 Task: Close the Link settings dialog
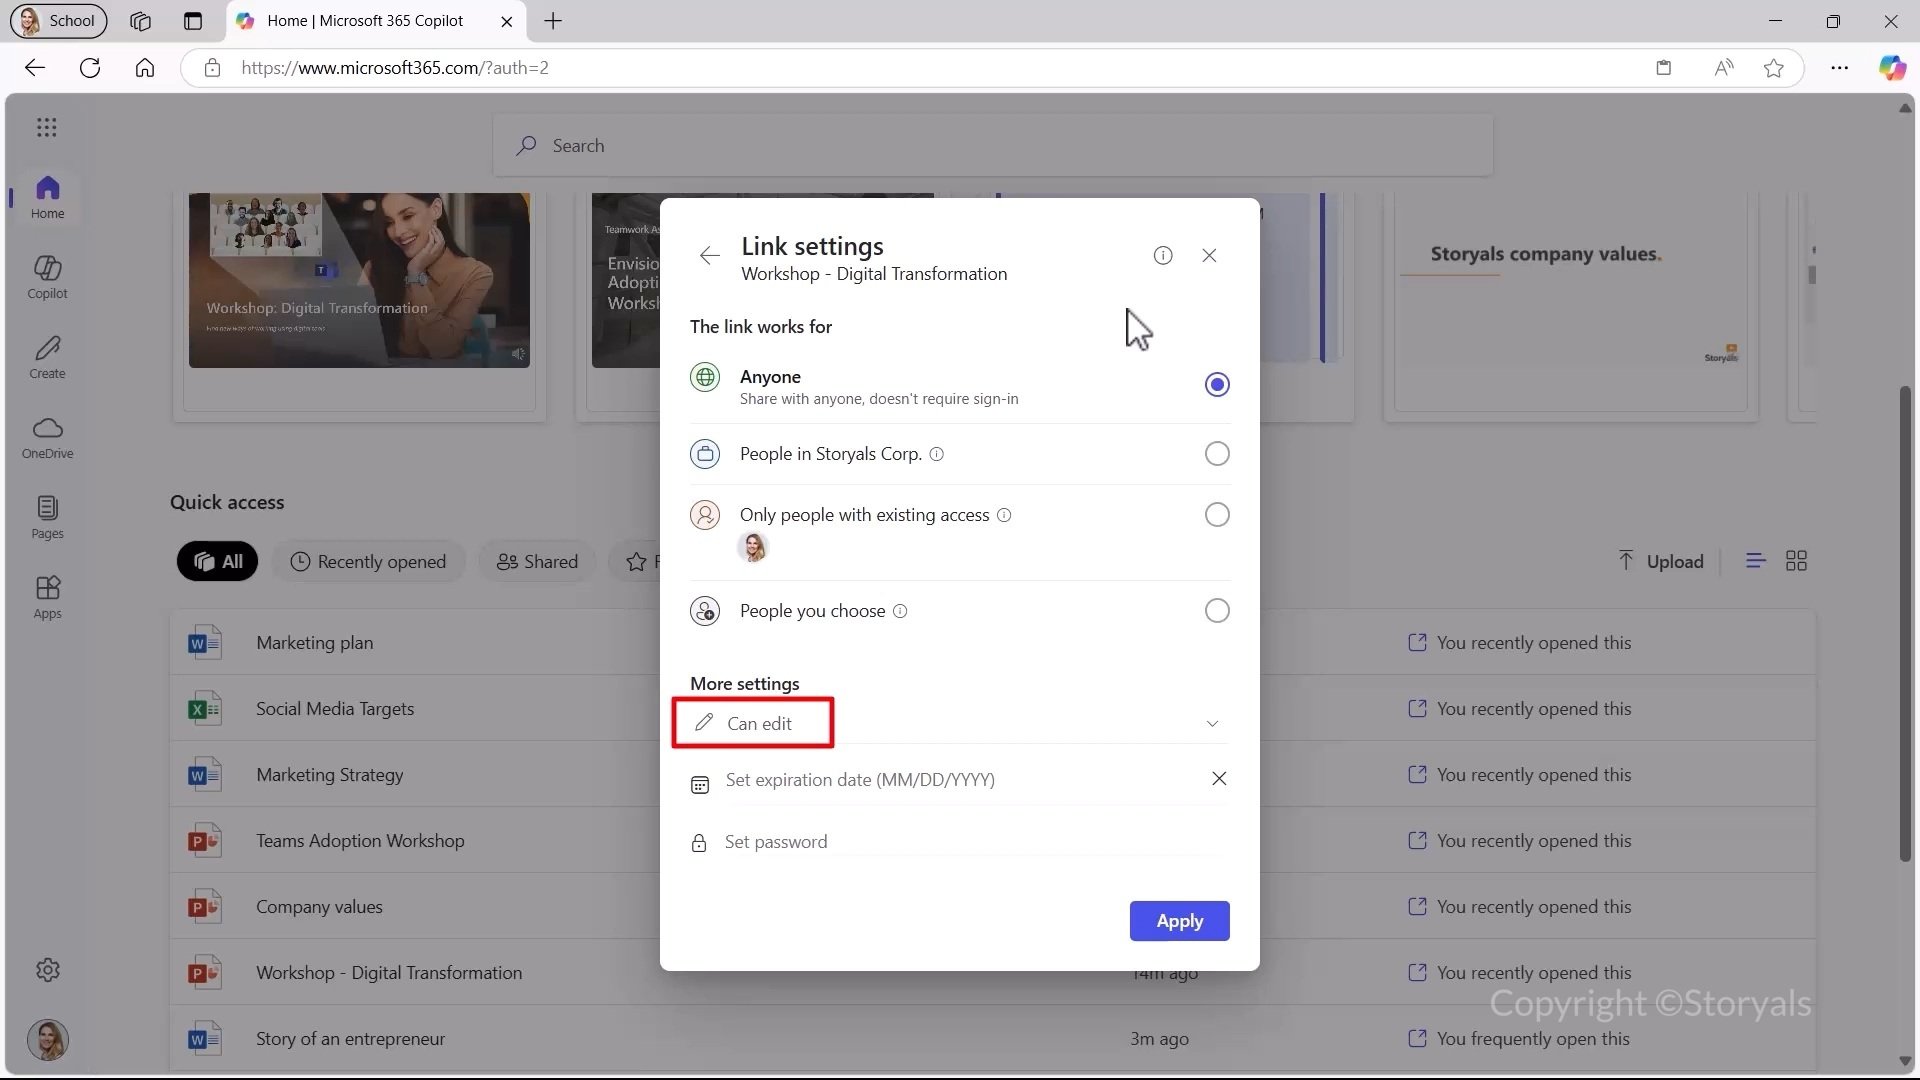1209,256
